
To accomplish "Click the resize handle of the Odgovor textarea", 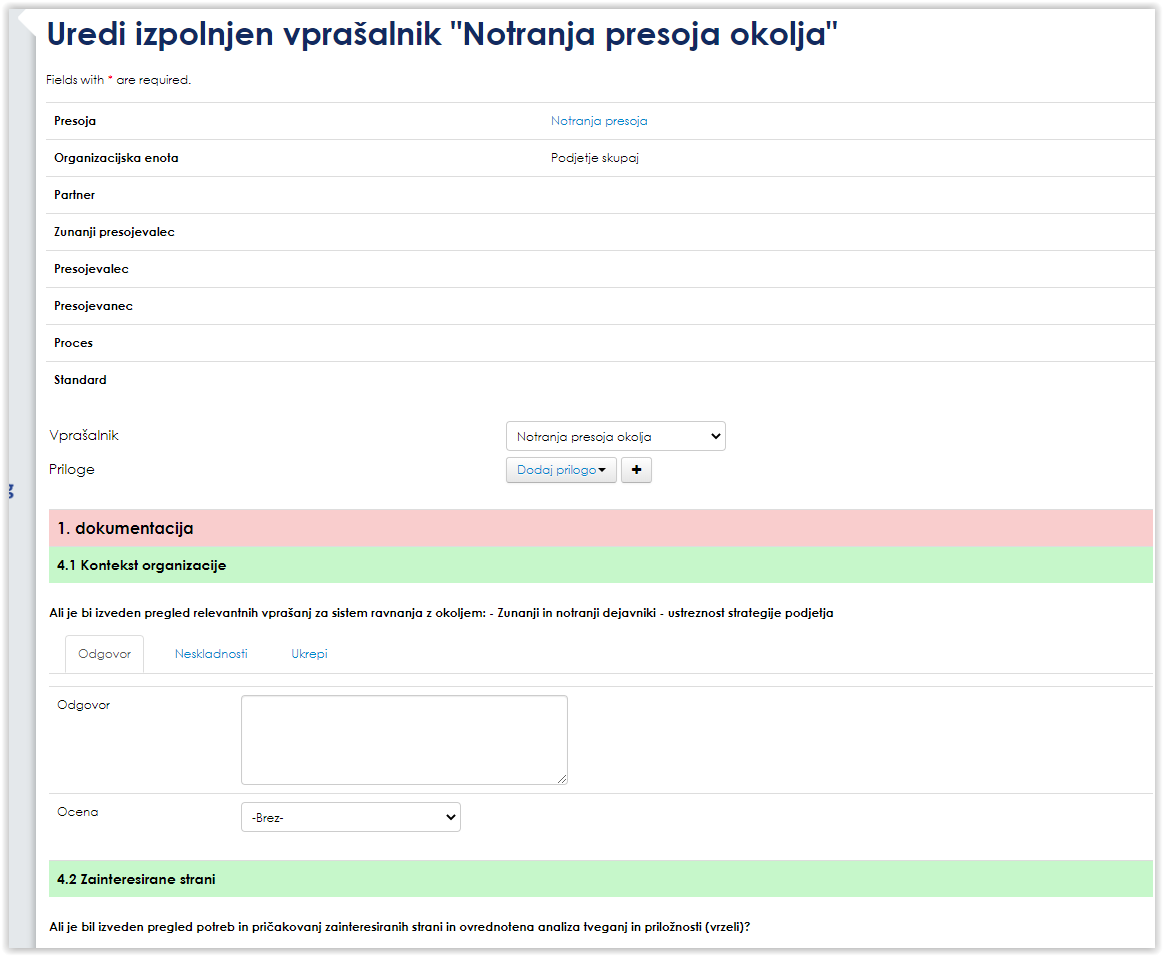I will (562, 779).
